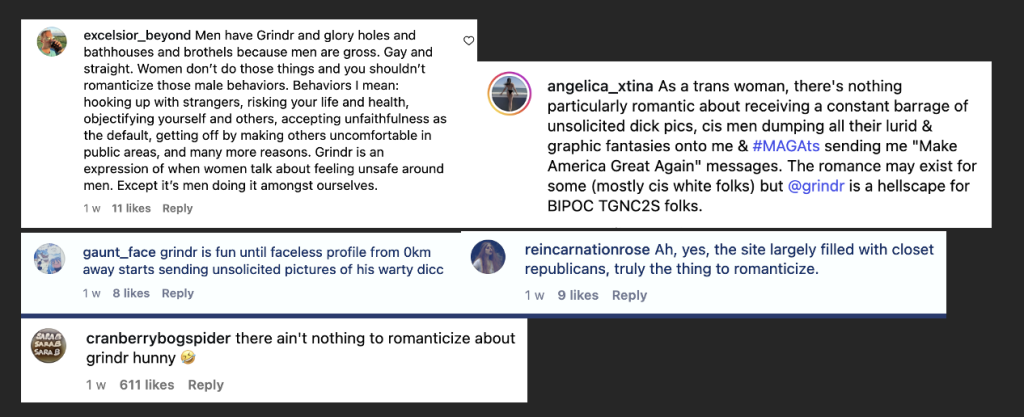The width and height of the screenshot is (1024, 417).
Task: Open the gaunt_face username link
Action: [x=119, y=251]
